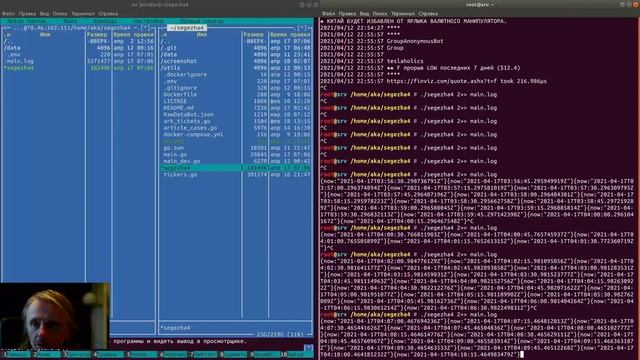
Task: Click highlighted *segezha4 row in right panel
Action: (x=235, y=168)
